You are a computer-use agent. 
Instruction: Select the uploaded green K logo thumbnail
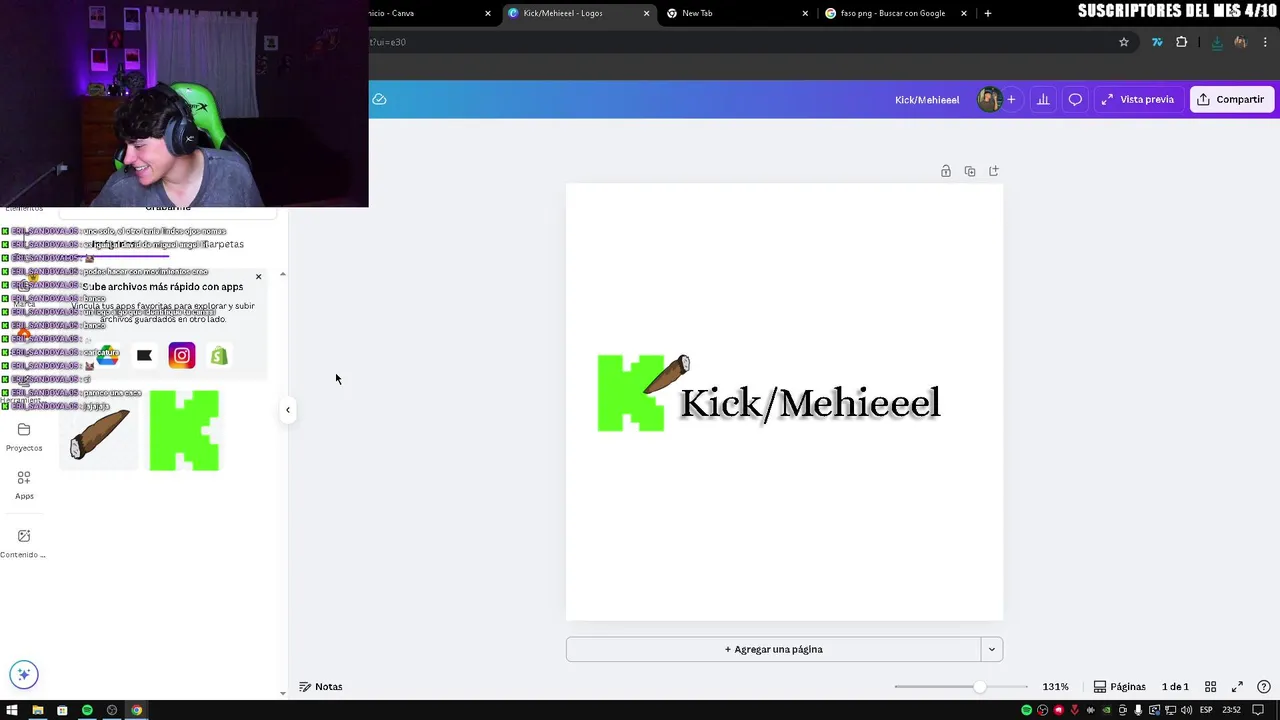click(184, 430)
